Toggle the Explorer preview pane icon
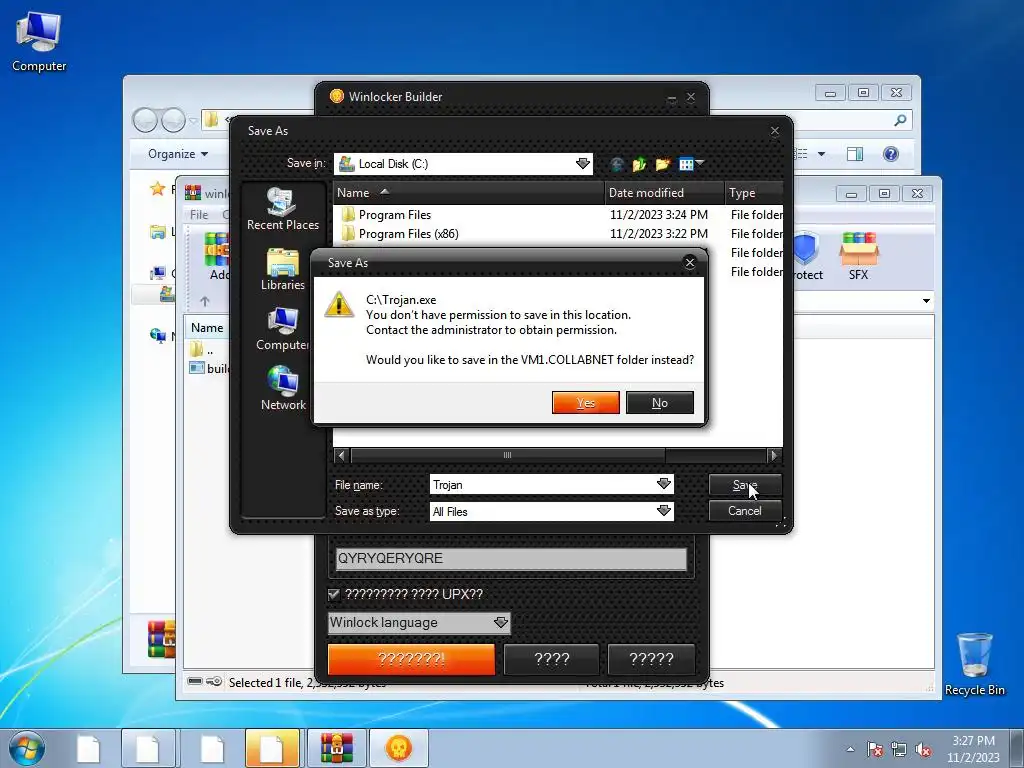The image size is (1024, 768). pos(854,154)
